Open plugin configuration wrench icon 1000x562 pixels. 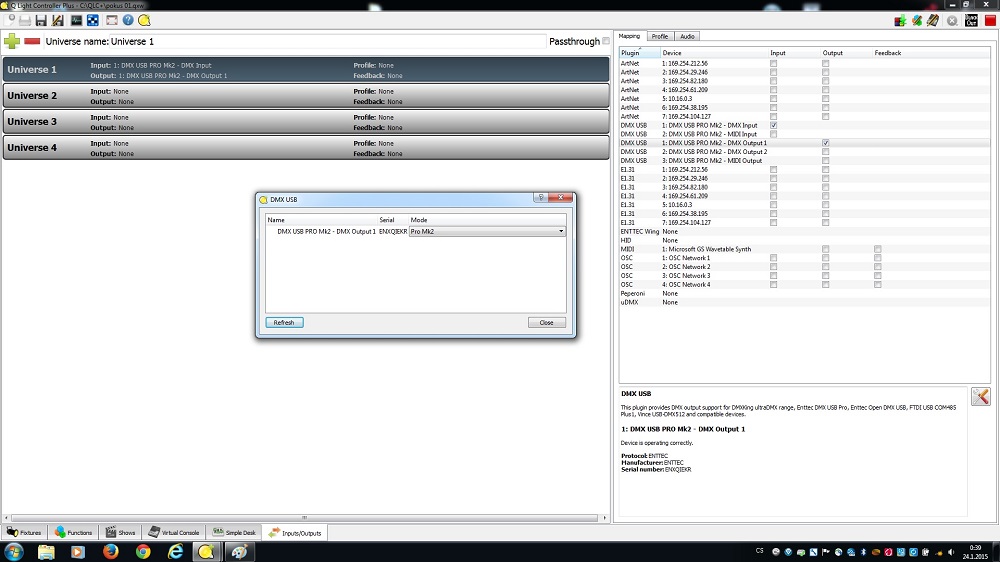pyautogui.click(x=980, y=397)
